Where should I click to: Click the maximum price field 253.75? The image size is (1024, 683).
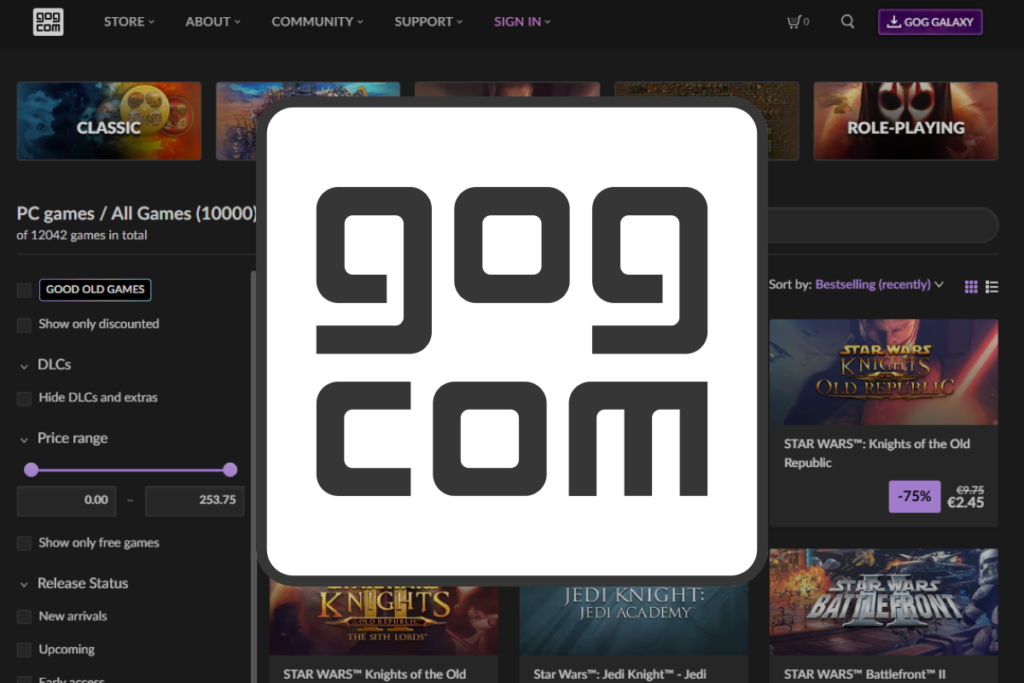195,500
